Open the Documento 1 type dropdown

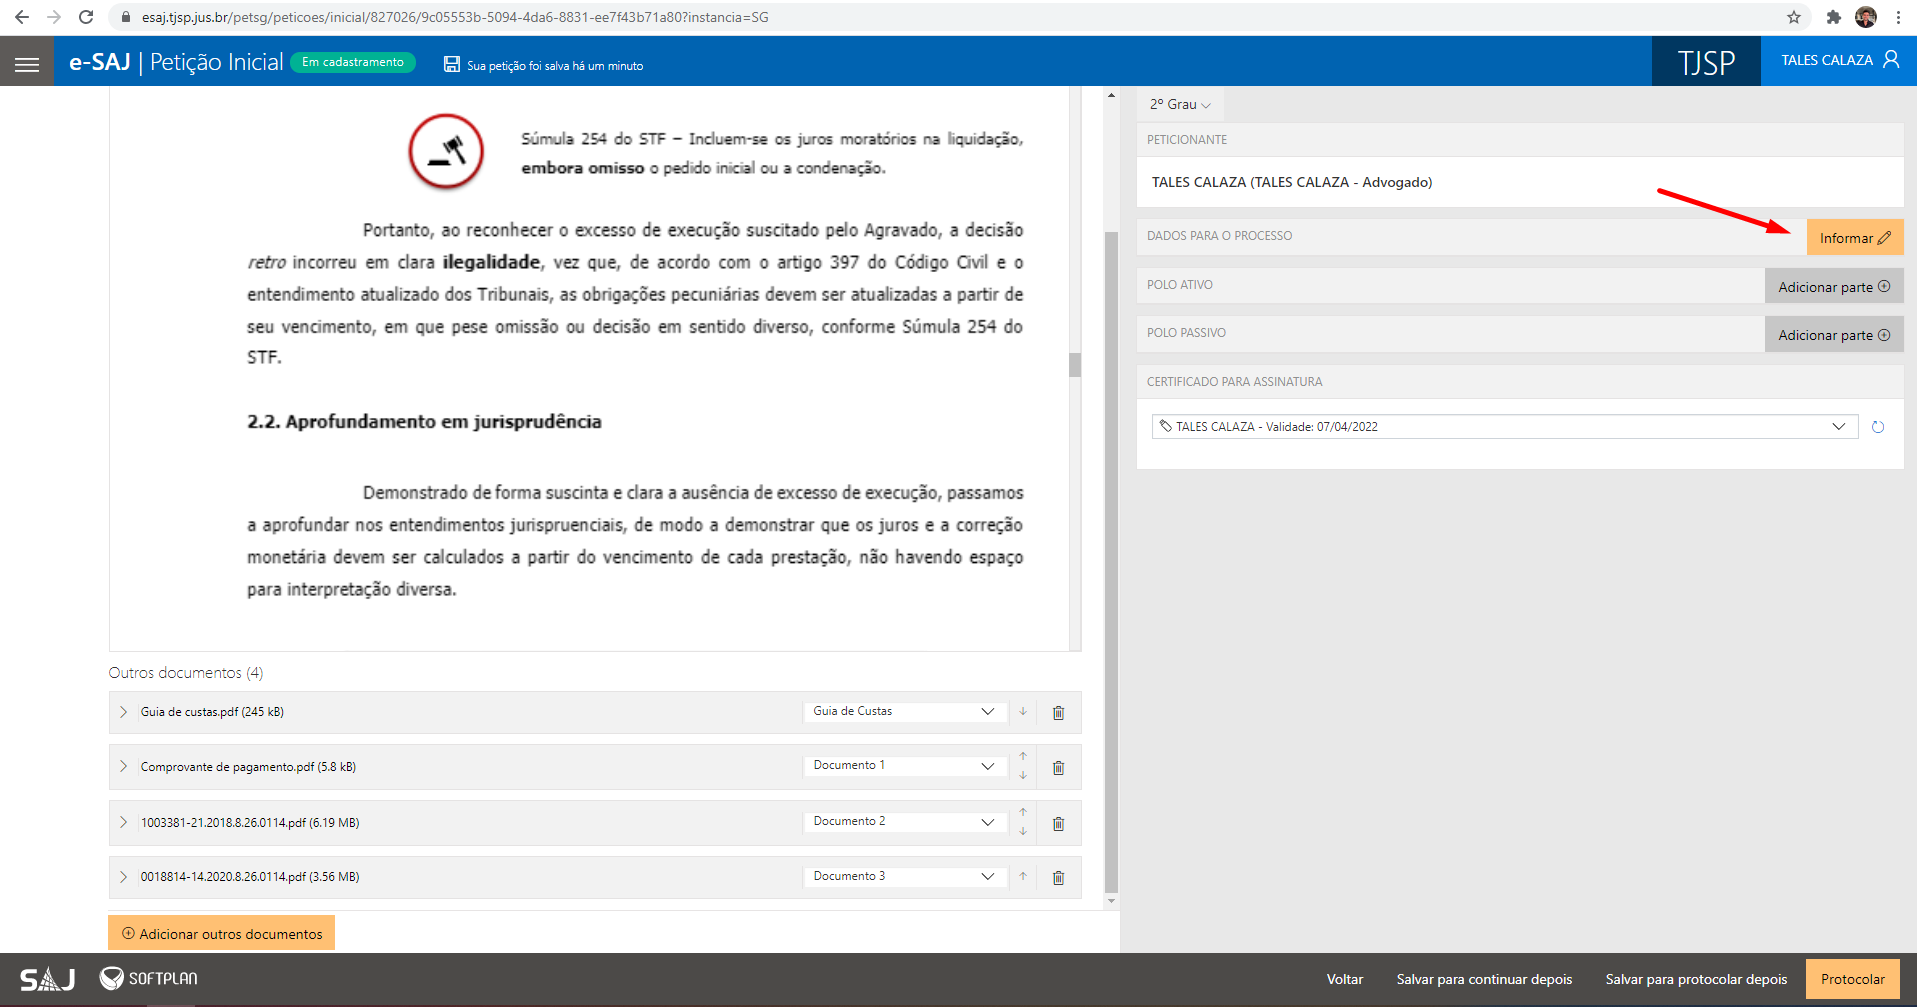[x=903, y=765]
